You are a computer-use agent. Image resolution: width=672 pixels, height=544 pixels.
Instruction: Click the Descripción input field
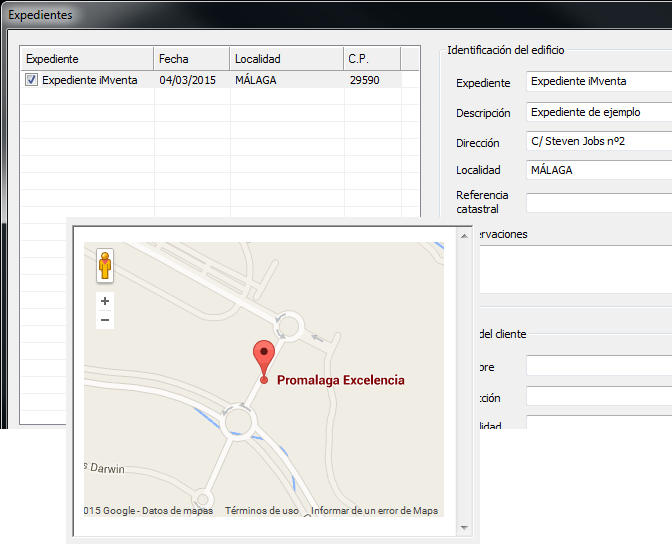599,112
